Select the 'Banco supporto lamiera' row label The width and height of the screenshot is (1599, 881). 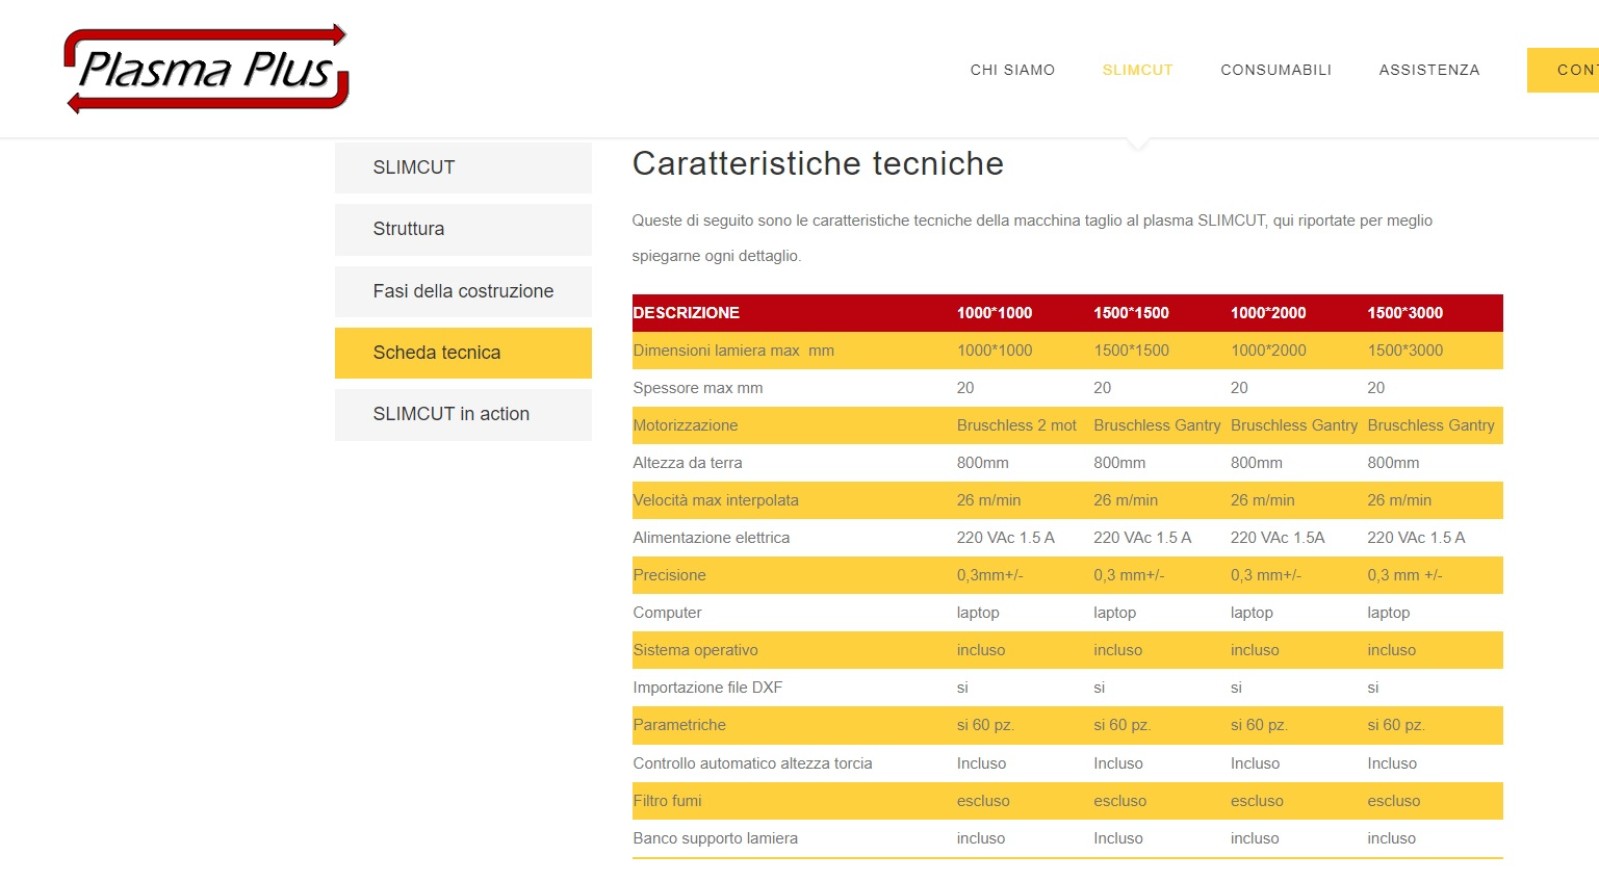coord(715,839)
